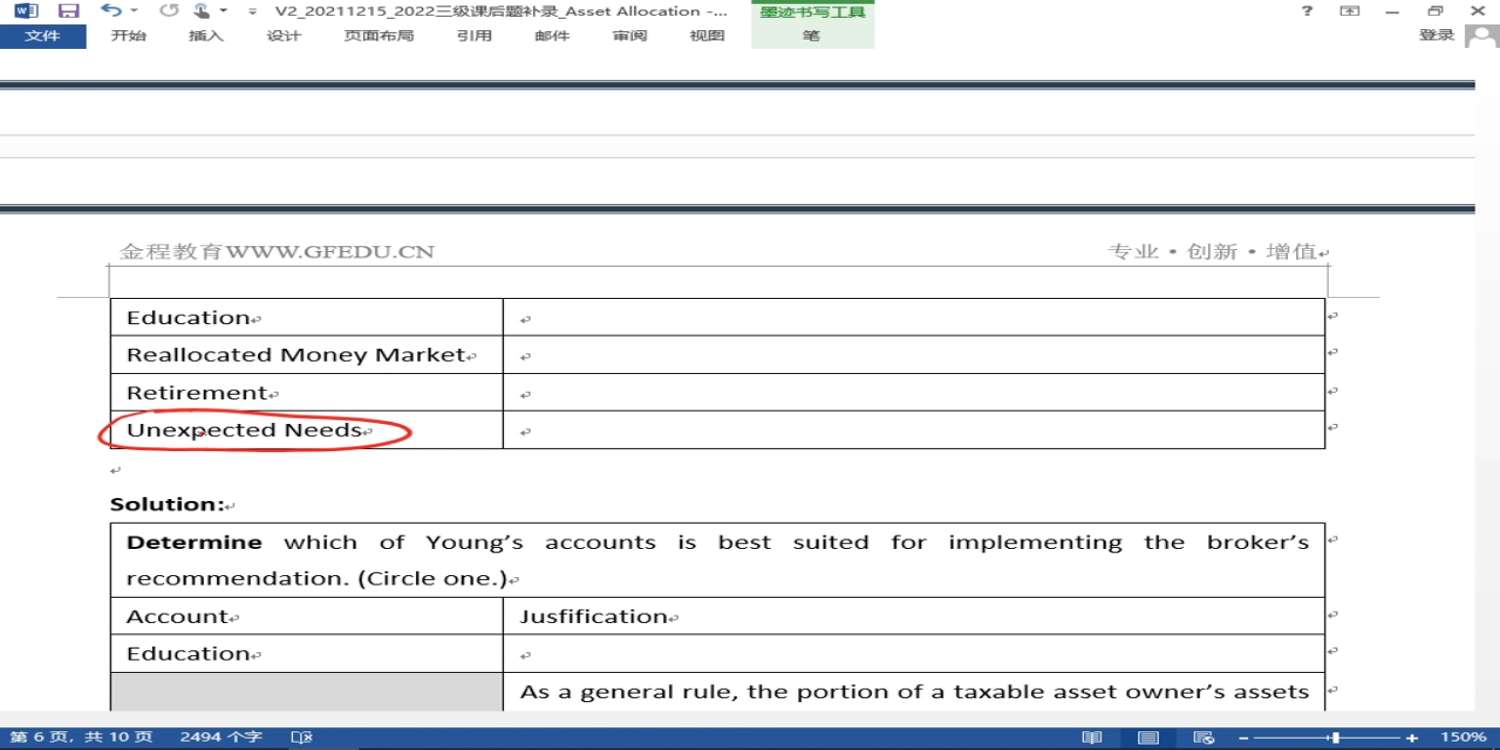Screen dimensions: 1500x750
Task: Click header text '专业·创新·增值'
Action: click(x=1212, y=252)
